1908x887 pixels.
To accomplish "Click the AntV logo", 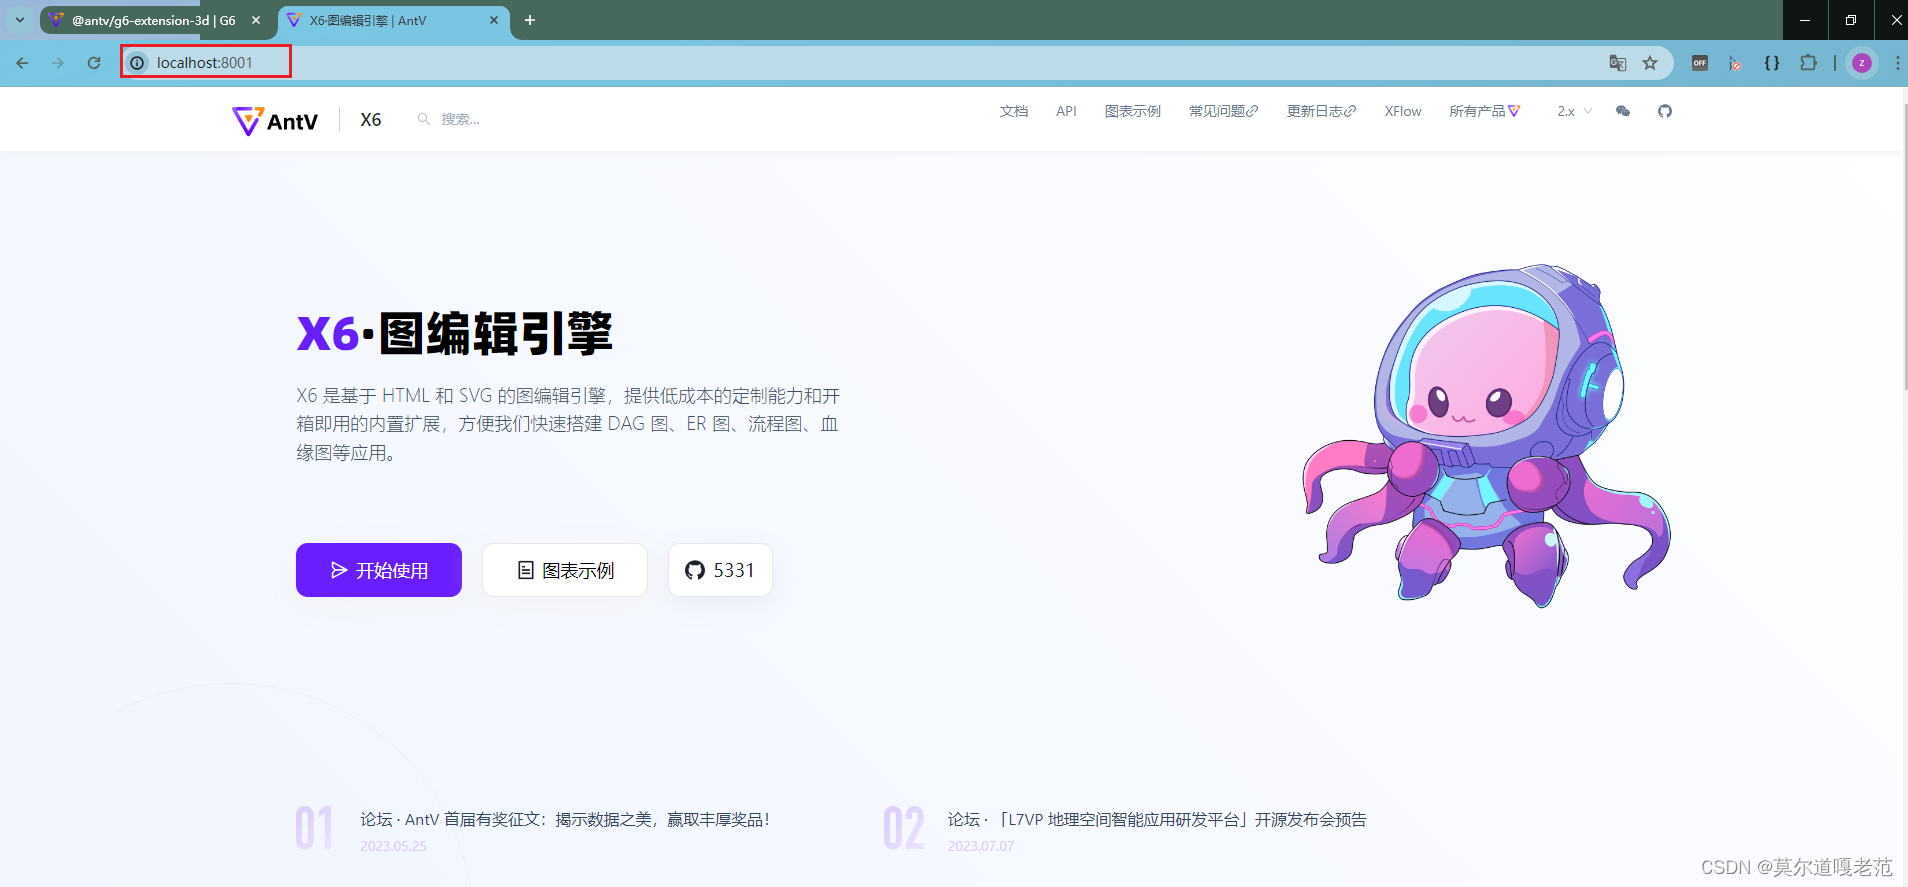I will 275,121.
